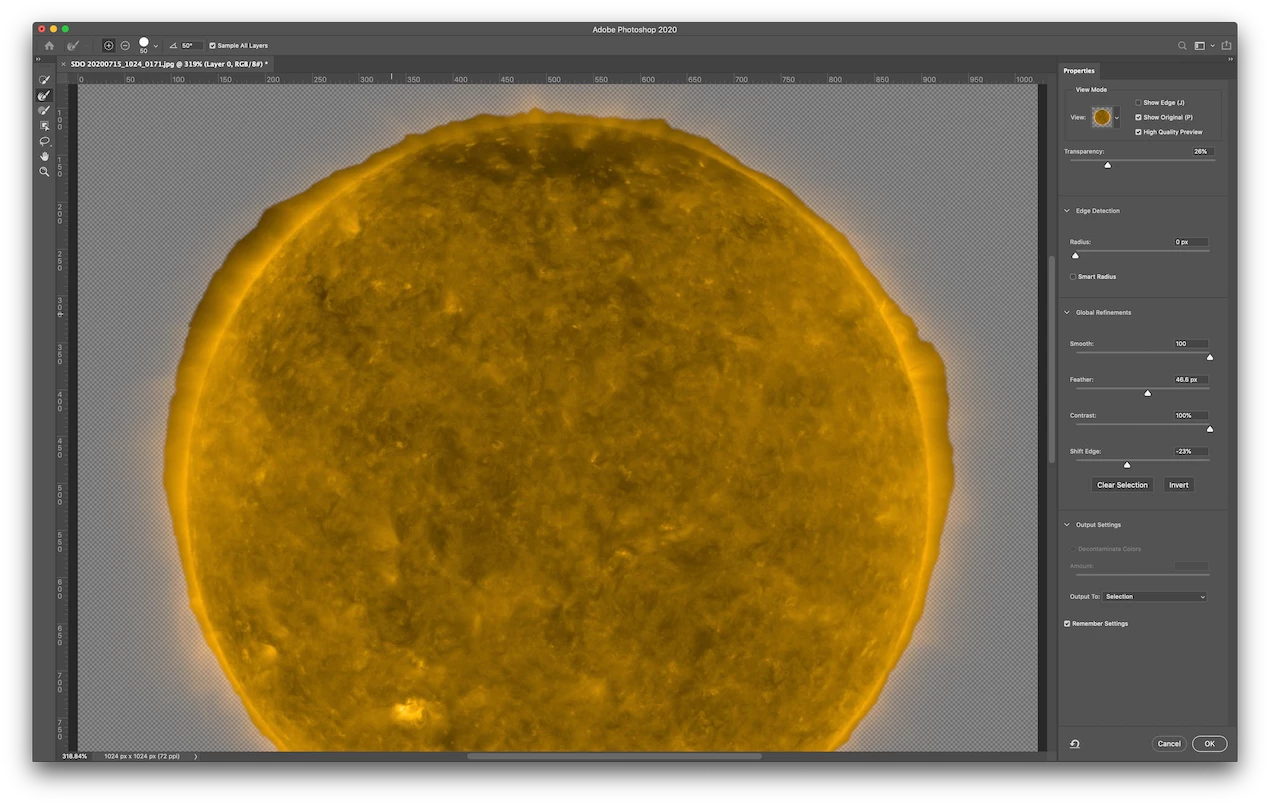Select the Hand tool
The height and width of the screenshot is (805, 1270).
click(x=44, y=157)
